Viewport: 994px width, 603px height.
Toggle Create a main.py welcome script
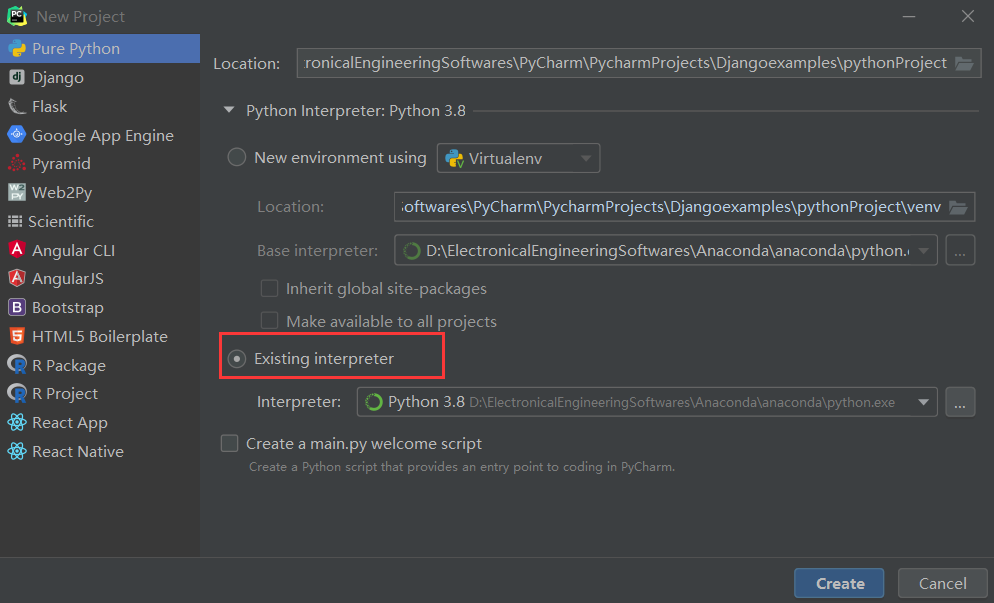[x=229, y=443]
